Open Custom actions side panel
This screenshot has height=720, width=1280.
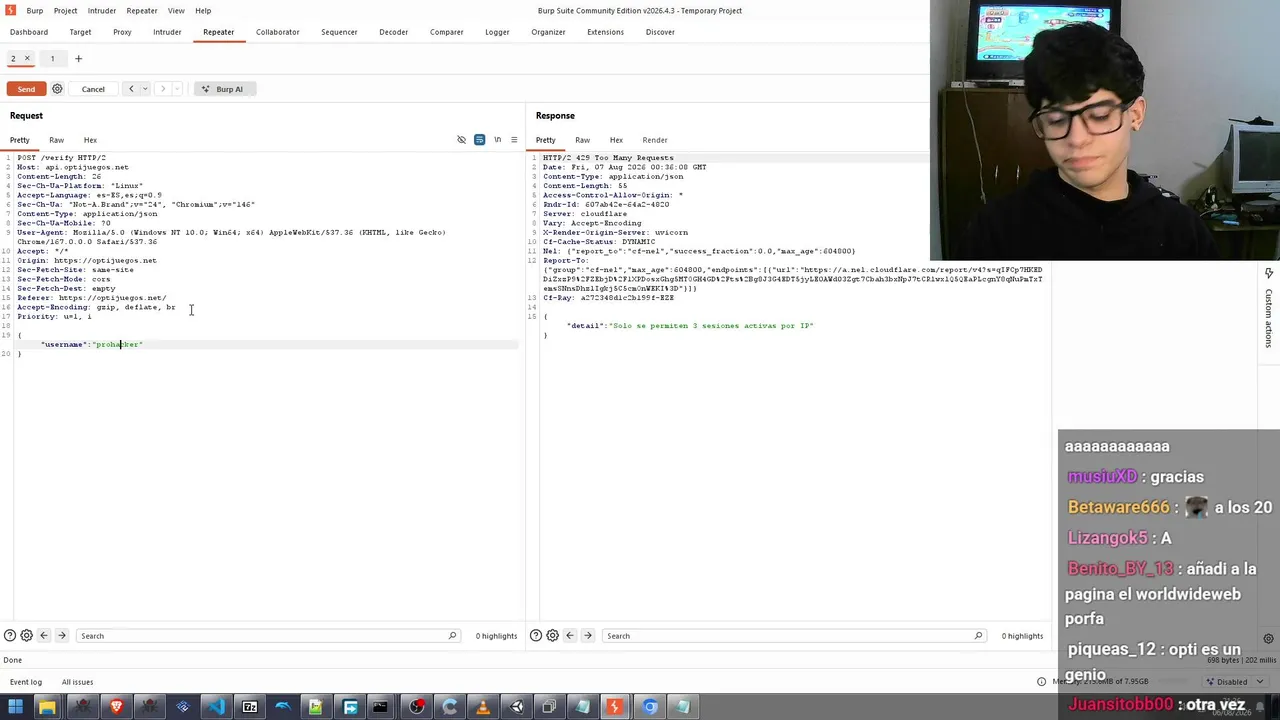pyautogui.click(x=1269, y=309)
